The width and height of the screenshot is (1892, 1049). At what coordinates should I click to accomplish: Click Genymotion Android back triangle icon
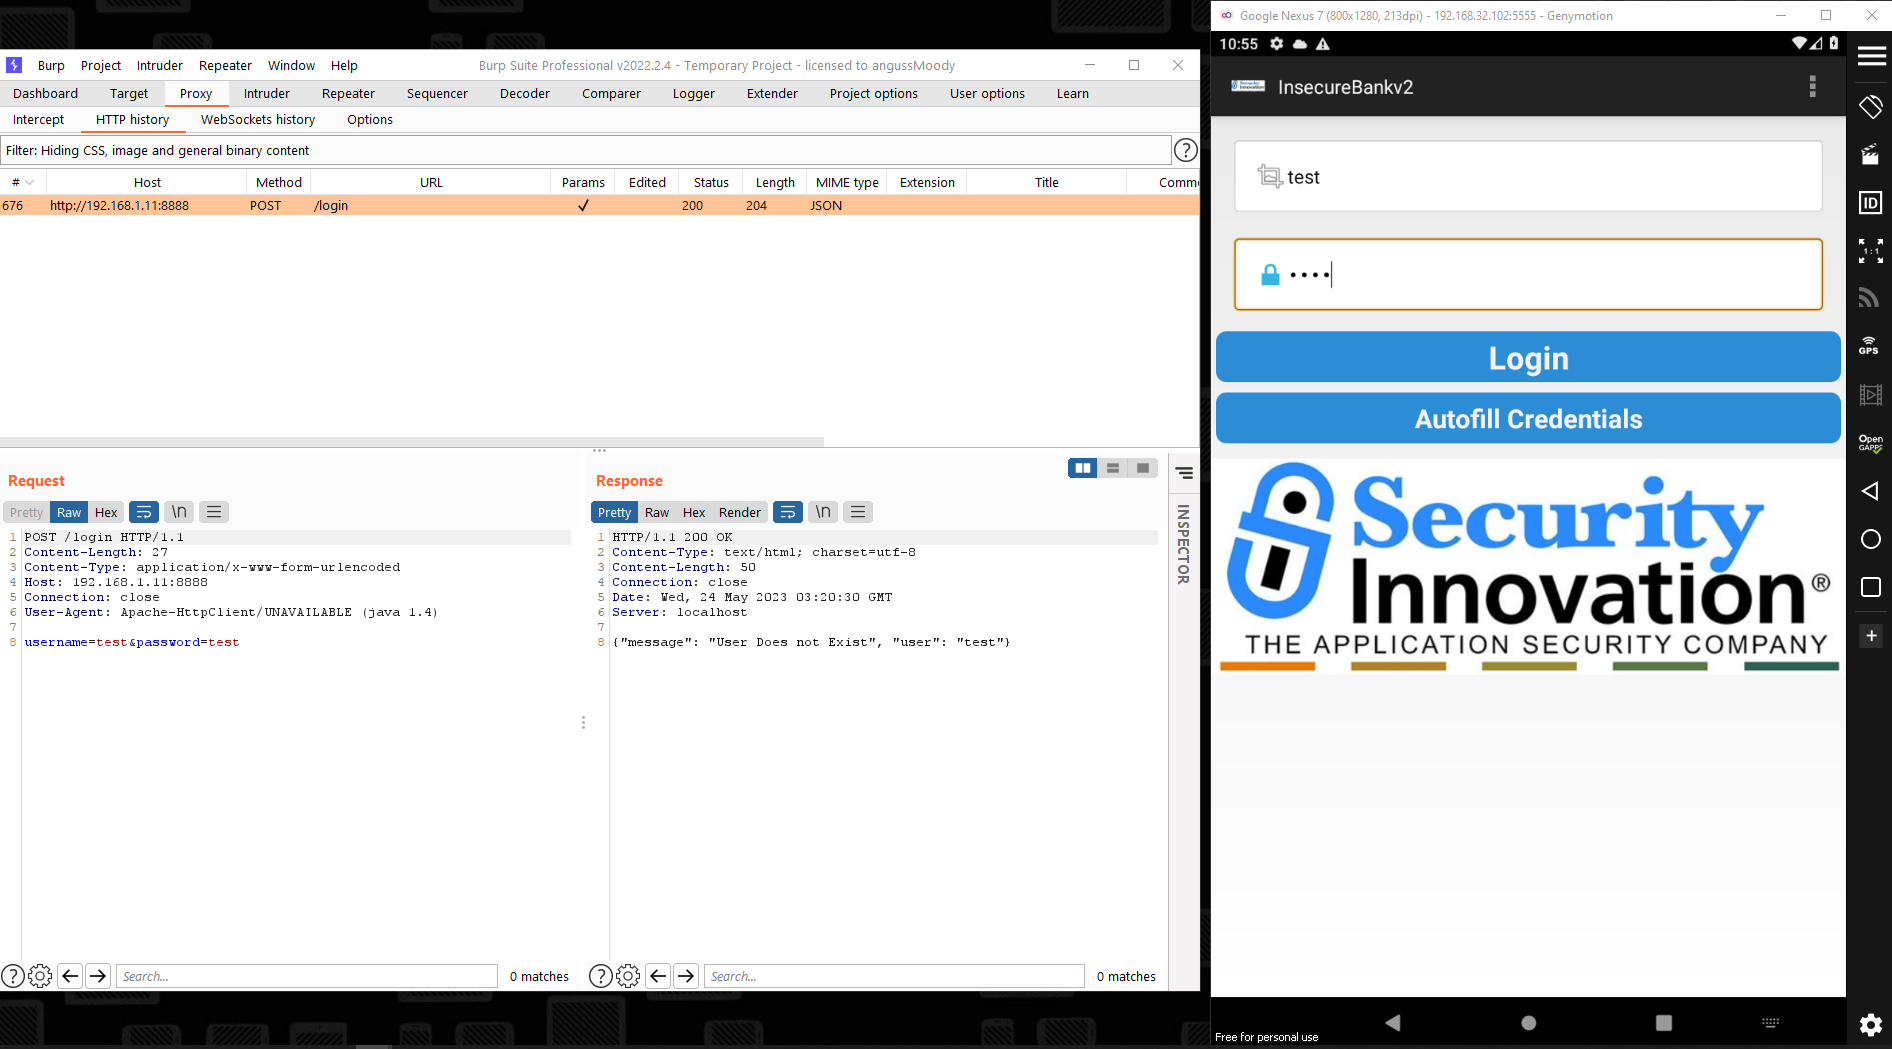click(x=1870, y=491)
